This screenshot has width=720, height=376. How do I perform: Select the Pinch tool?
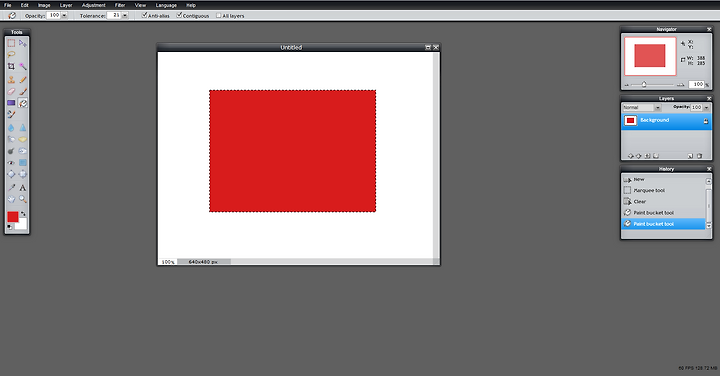click(x=22, y=174)
